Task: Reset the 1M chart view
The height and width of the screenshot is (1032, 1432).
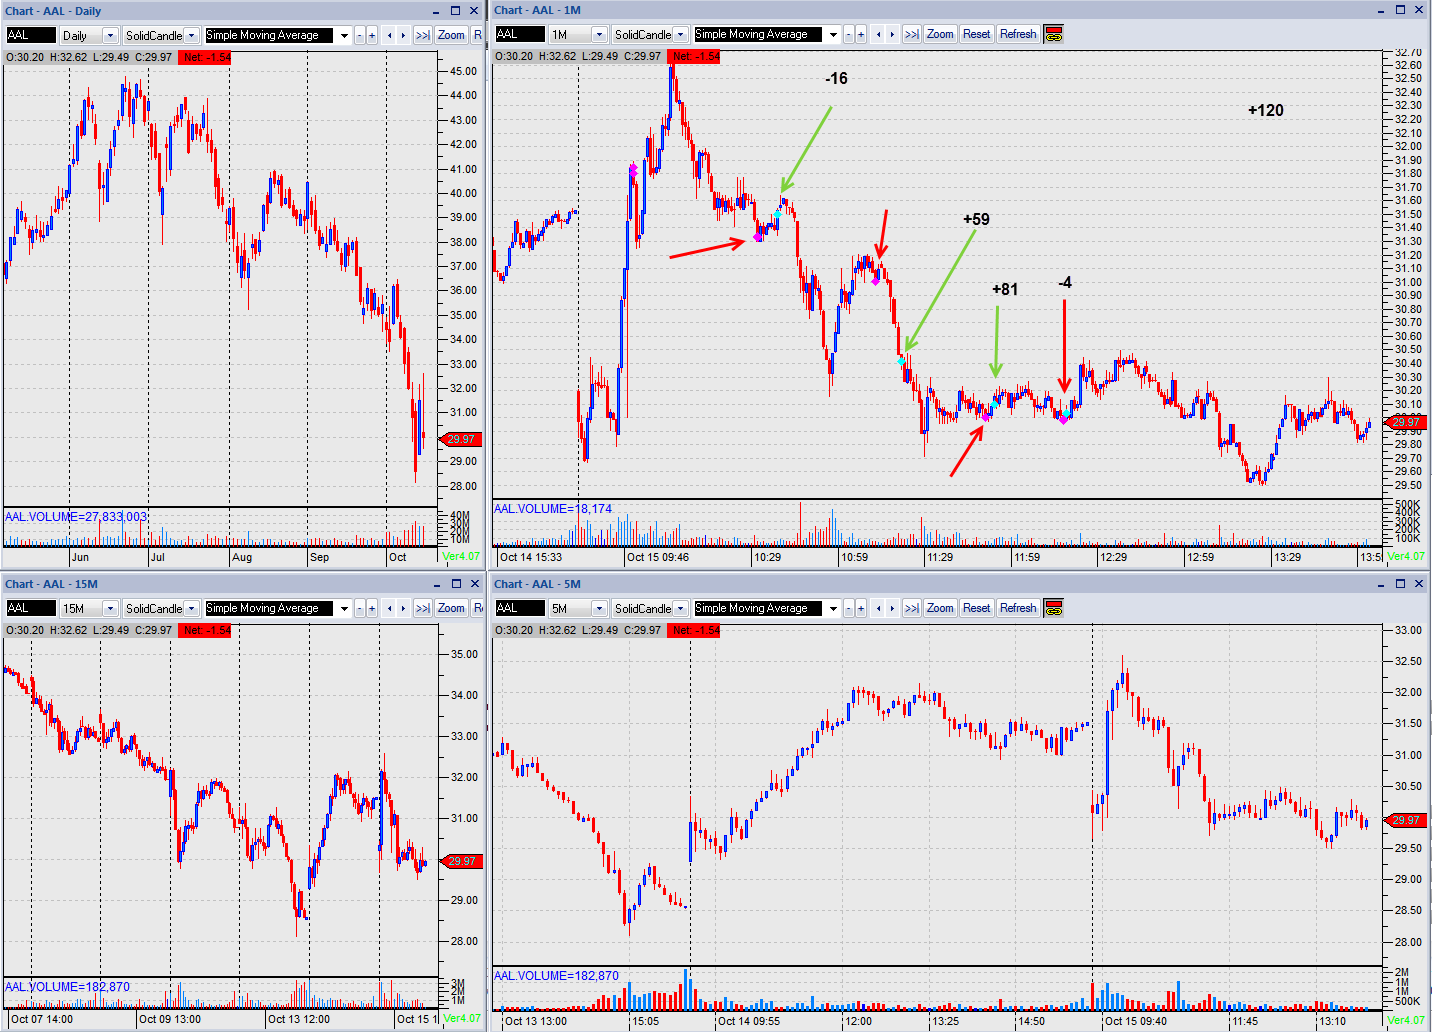Action: (977, 34)
